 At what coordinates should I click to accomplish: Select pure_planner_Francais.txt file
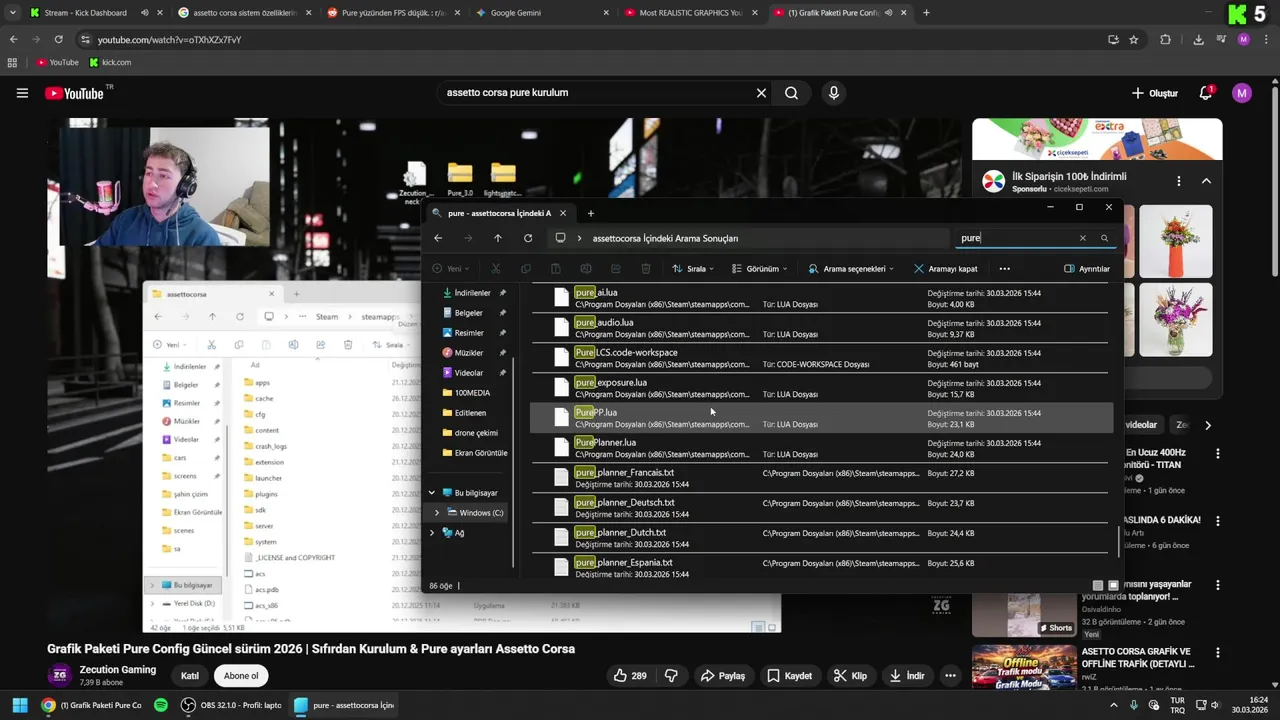[x=821, y=478]
